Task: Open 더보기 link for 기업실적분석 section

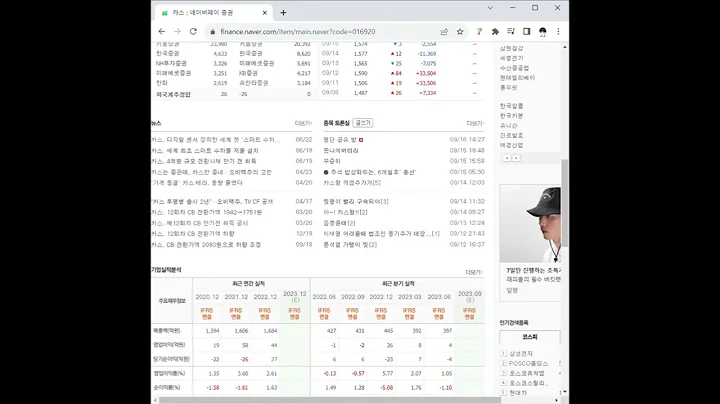Action: (474, 272)
